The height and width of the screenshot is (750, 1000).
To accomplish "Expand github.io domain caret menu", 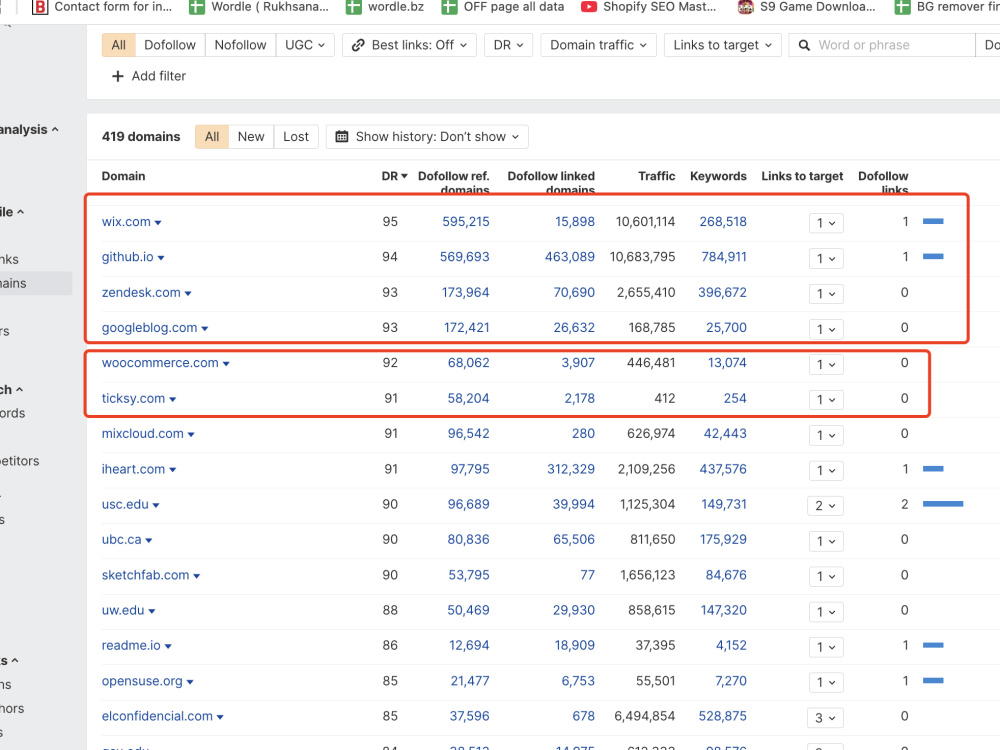I will (x=161, y=258).
